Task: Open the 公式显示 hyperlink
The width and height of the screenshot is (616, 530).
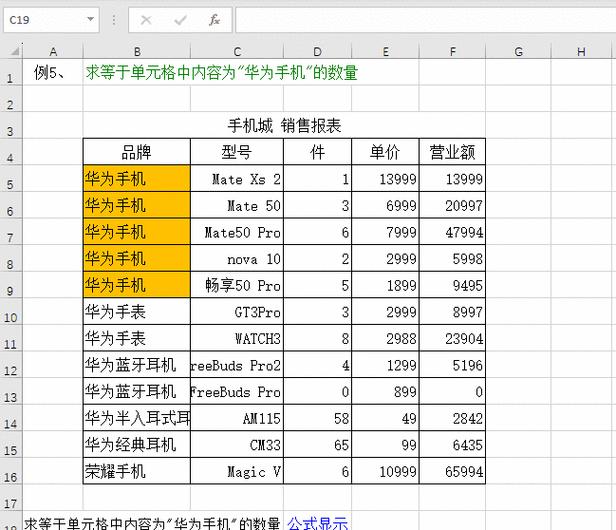Action: 317,523
